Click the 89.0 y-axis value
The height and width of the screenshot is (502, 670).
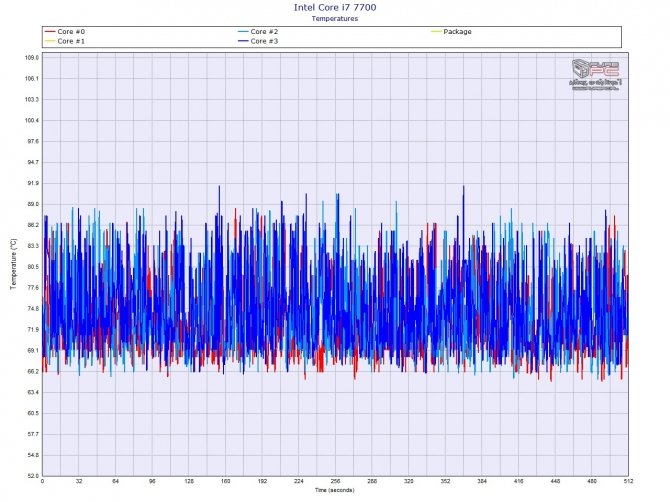click(x=33, y=204)
